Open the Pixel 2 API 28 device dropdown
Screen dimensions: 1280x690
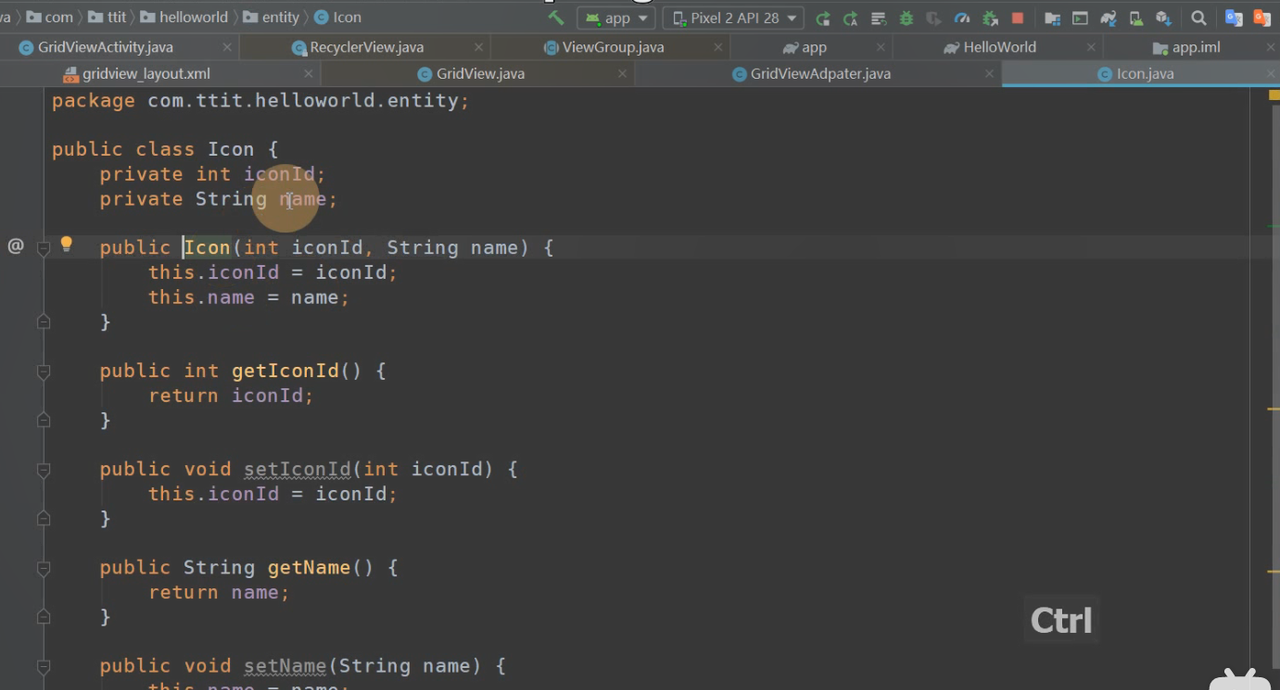tap(734, 18)
